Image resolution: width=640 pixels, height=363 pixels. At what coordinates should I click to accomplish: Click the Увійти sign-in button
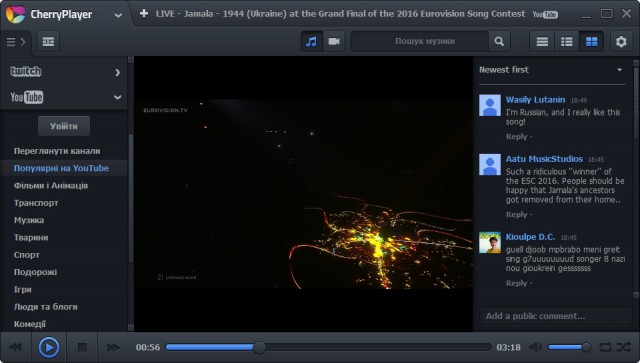[64, 126]
